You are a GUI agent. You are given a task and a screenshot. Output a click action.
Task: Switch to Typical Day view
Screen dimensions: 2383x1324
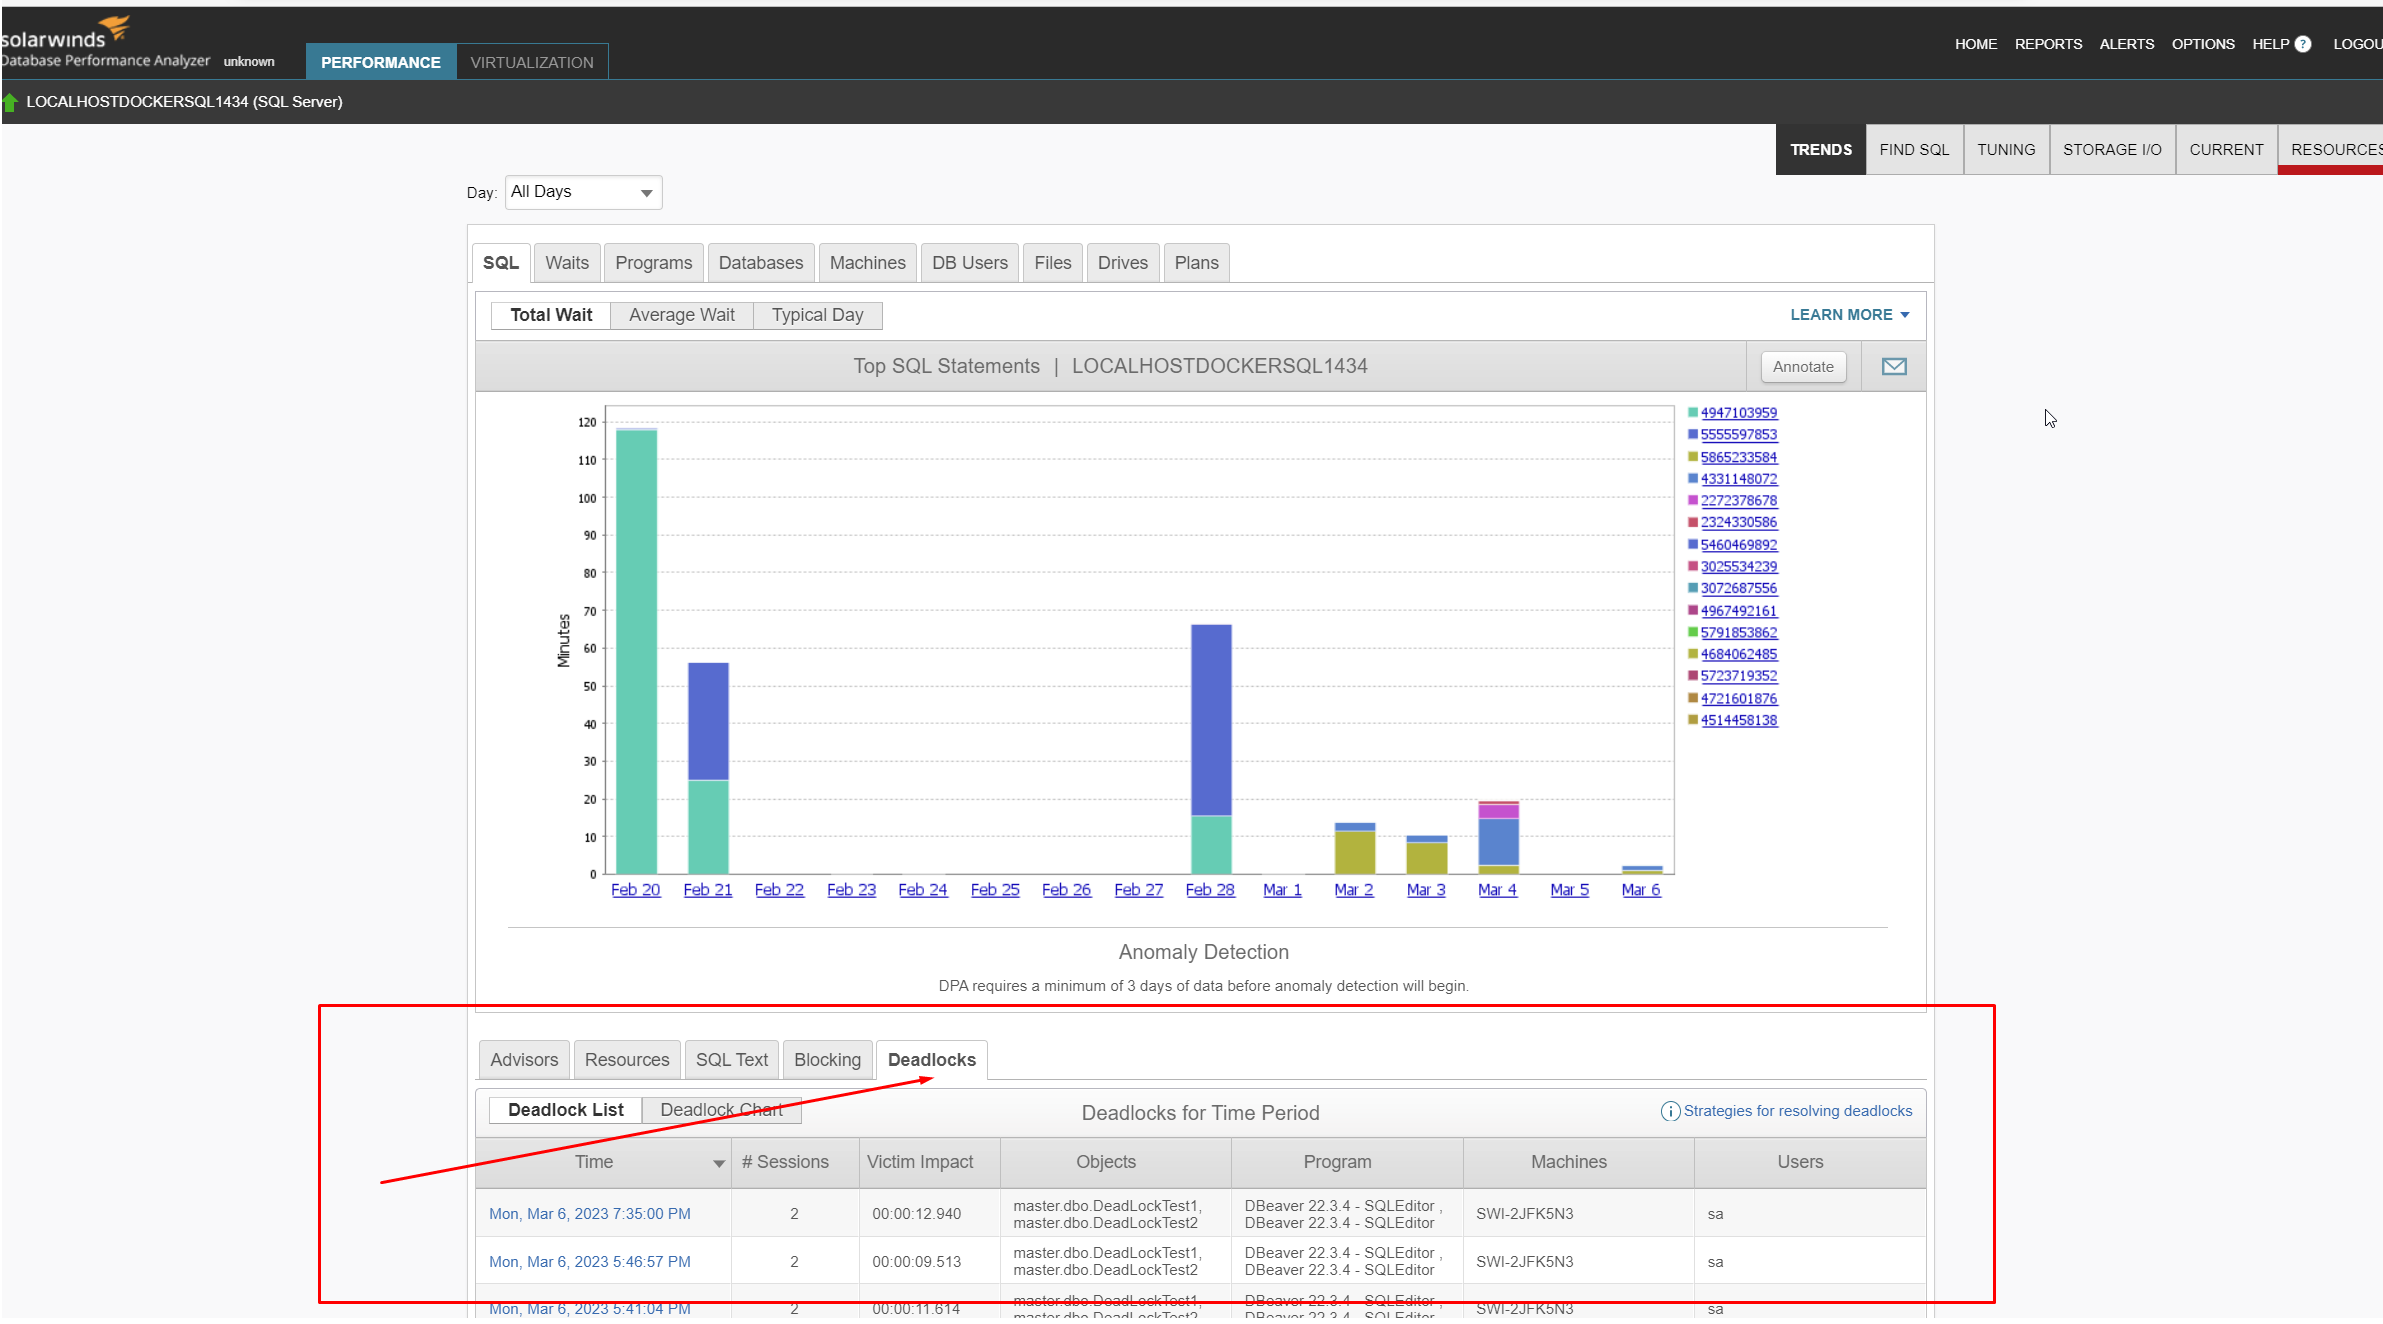point(817,315)
